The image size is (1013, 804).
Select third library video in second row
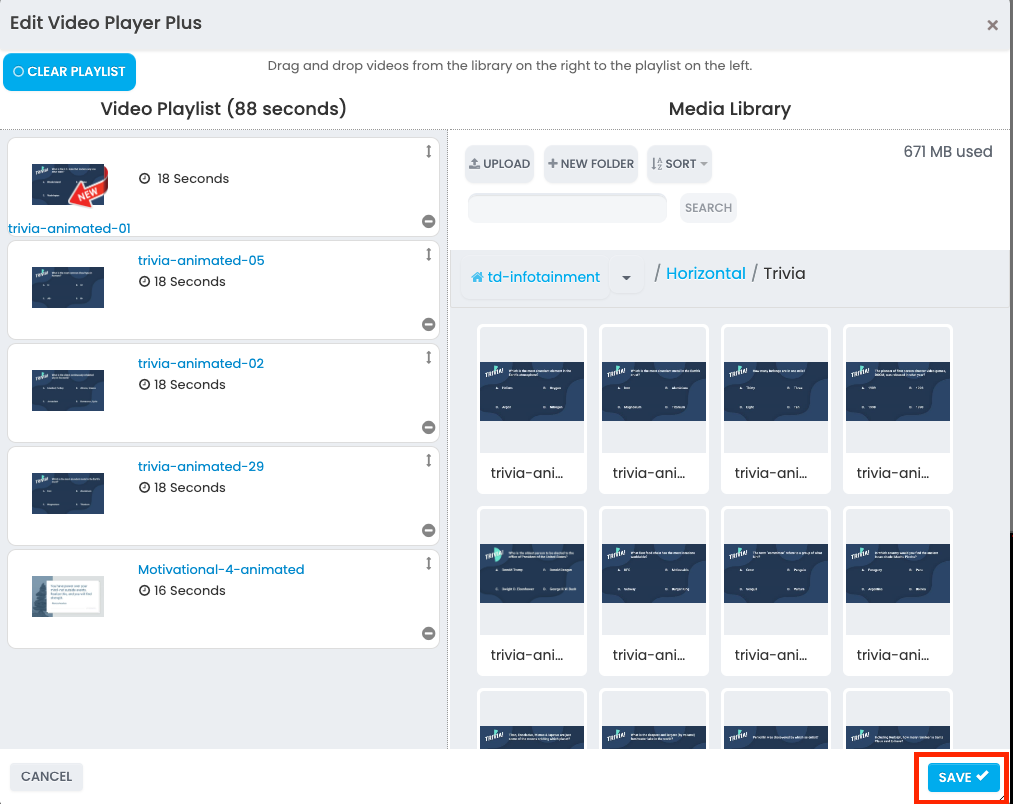point(776,591)
